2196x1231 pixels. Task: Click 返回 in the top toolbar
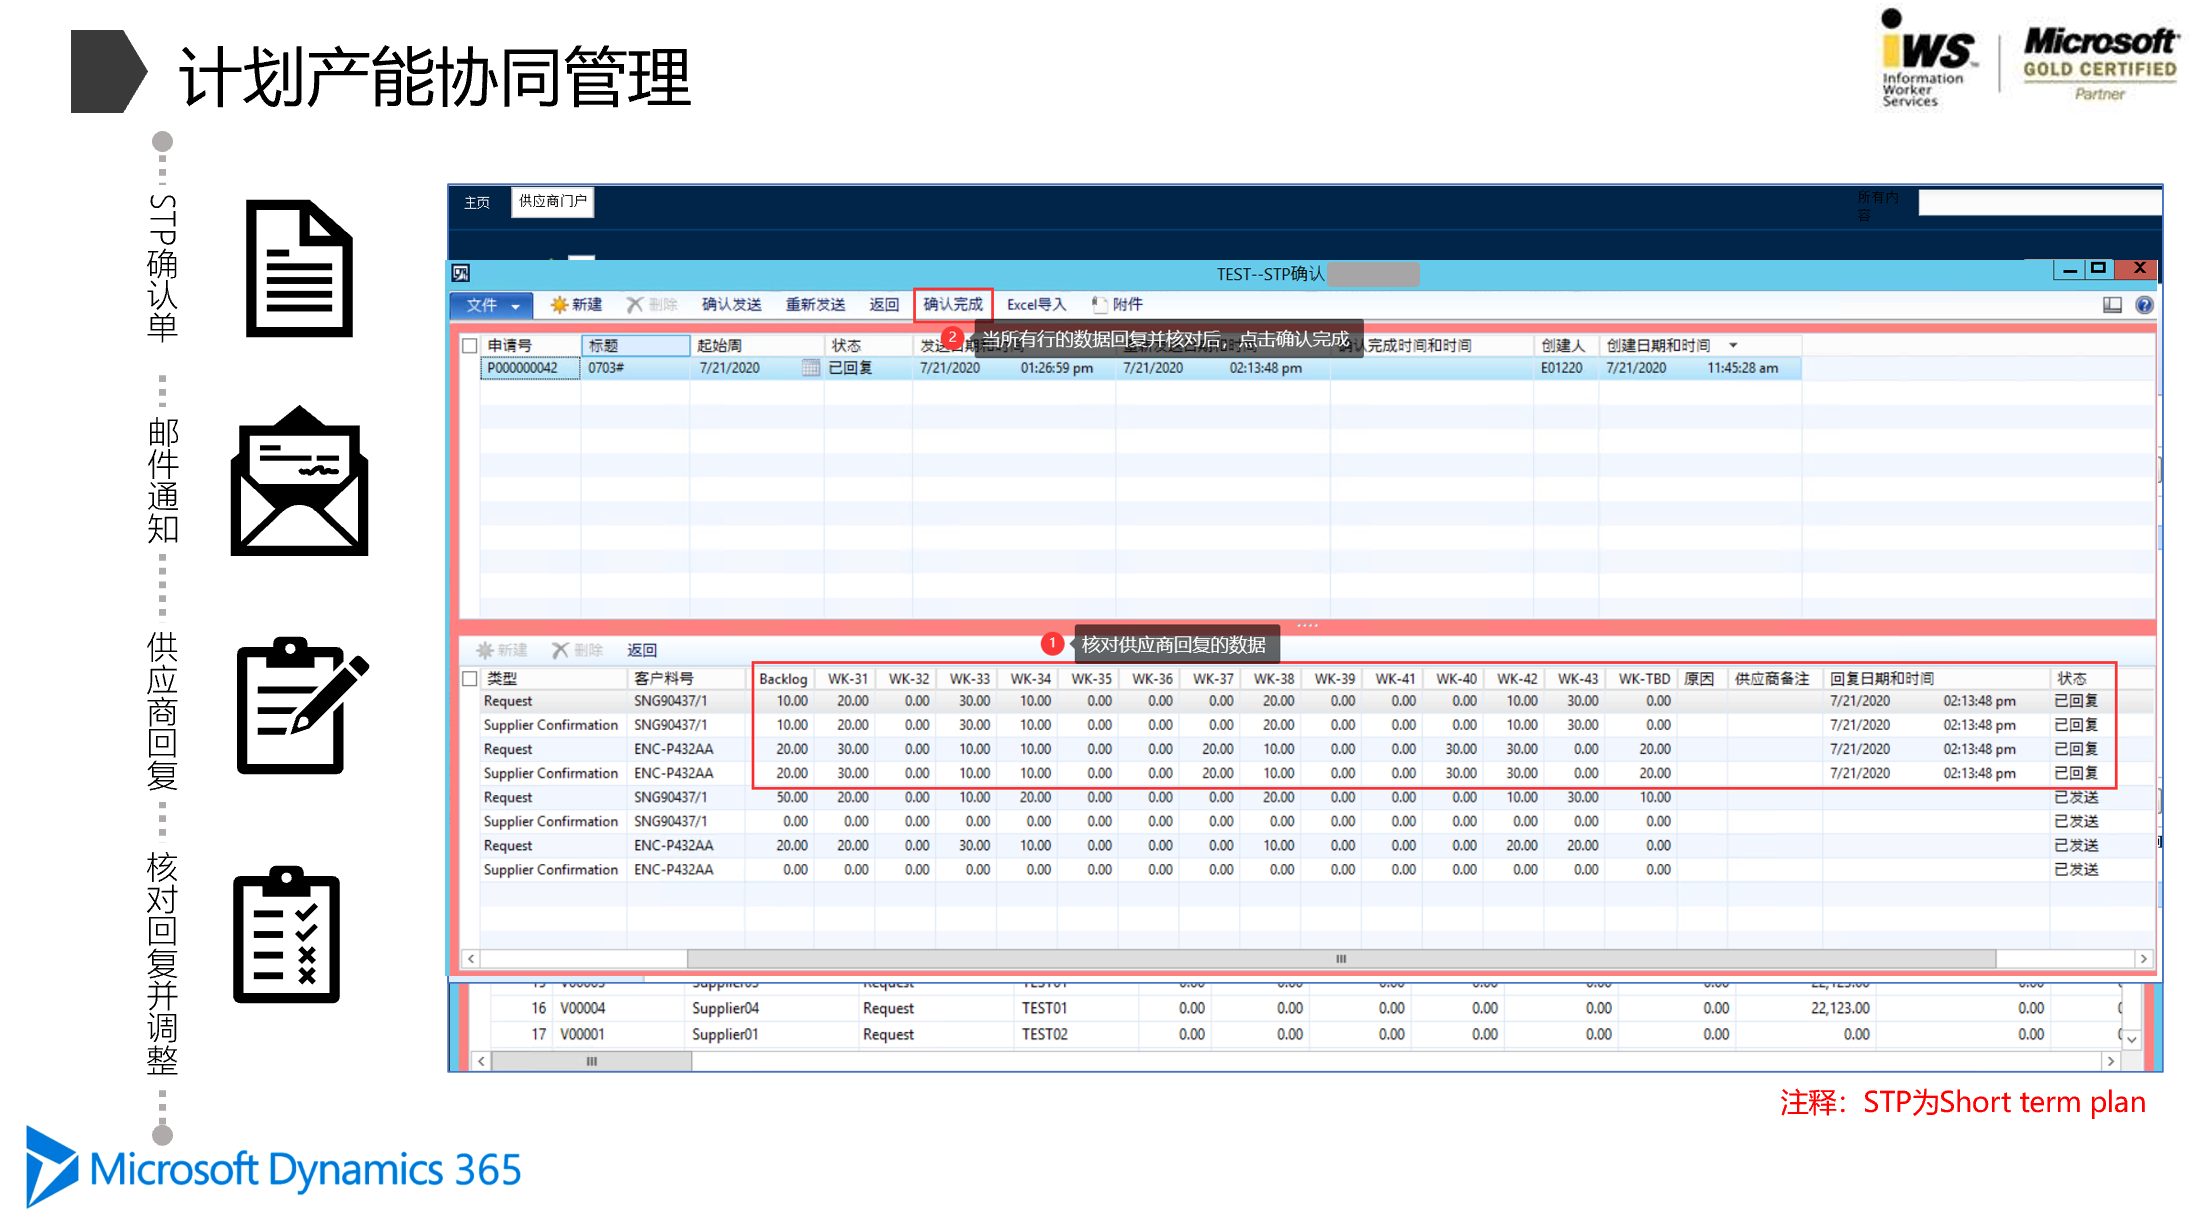coord(884,305)
